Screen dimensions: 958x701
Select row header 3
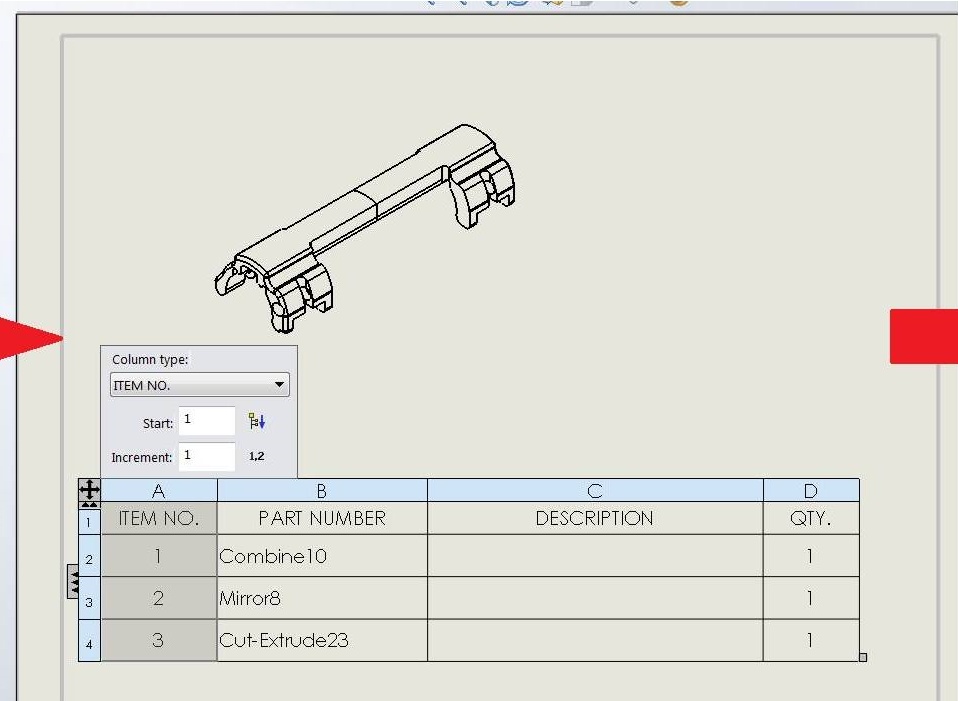point(89,598)
